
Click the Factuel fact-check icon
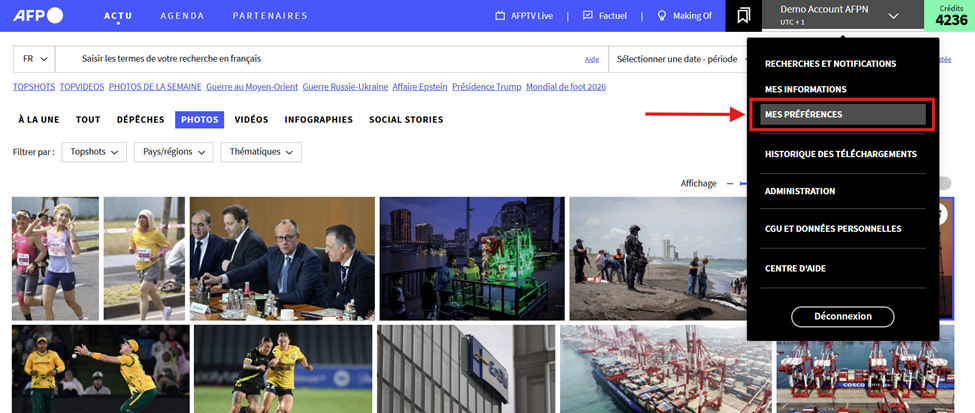coord(588,16)
